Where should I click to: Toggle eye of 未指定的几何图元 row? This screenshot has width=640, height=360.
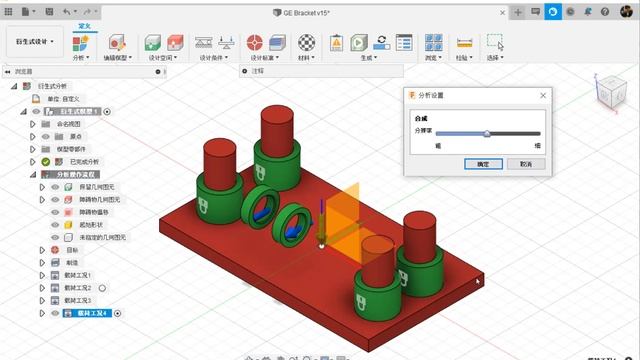(55, 237)
